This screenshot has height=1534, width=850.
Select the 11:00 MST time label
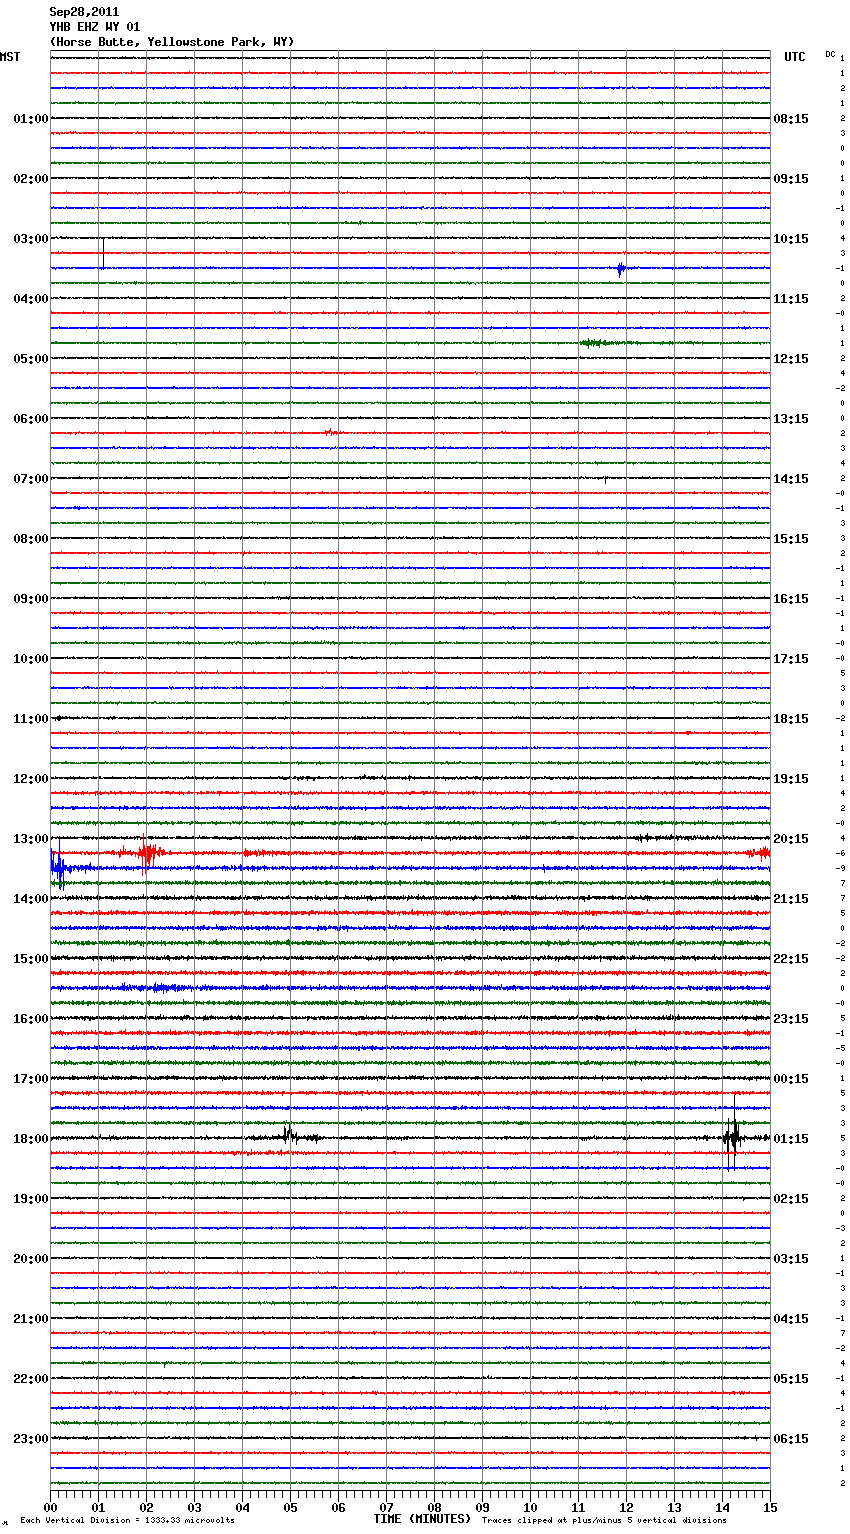31,719
